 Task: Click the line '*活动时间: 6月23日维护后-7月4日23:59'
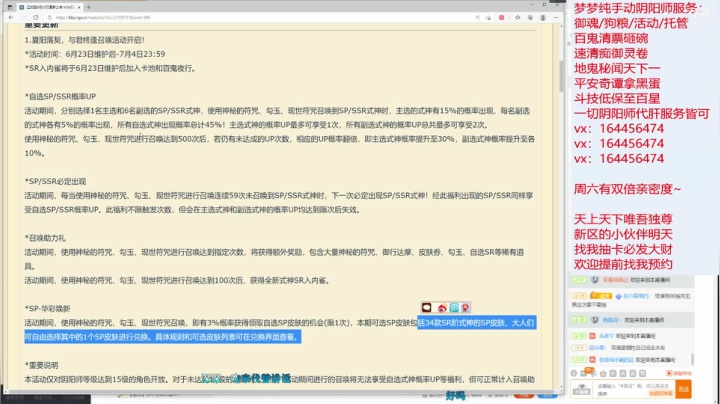tap(95, 54)
